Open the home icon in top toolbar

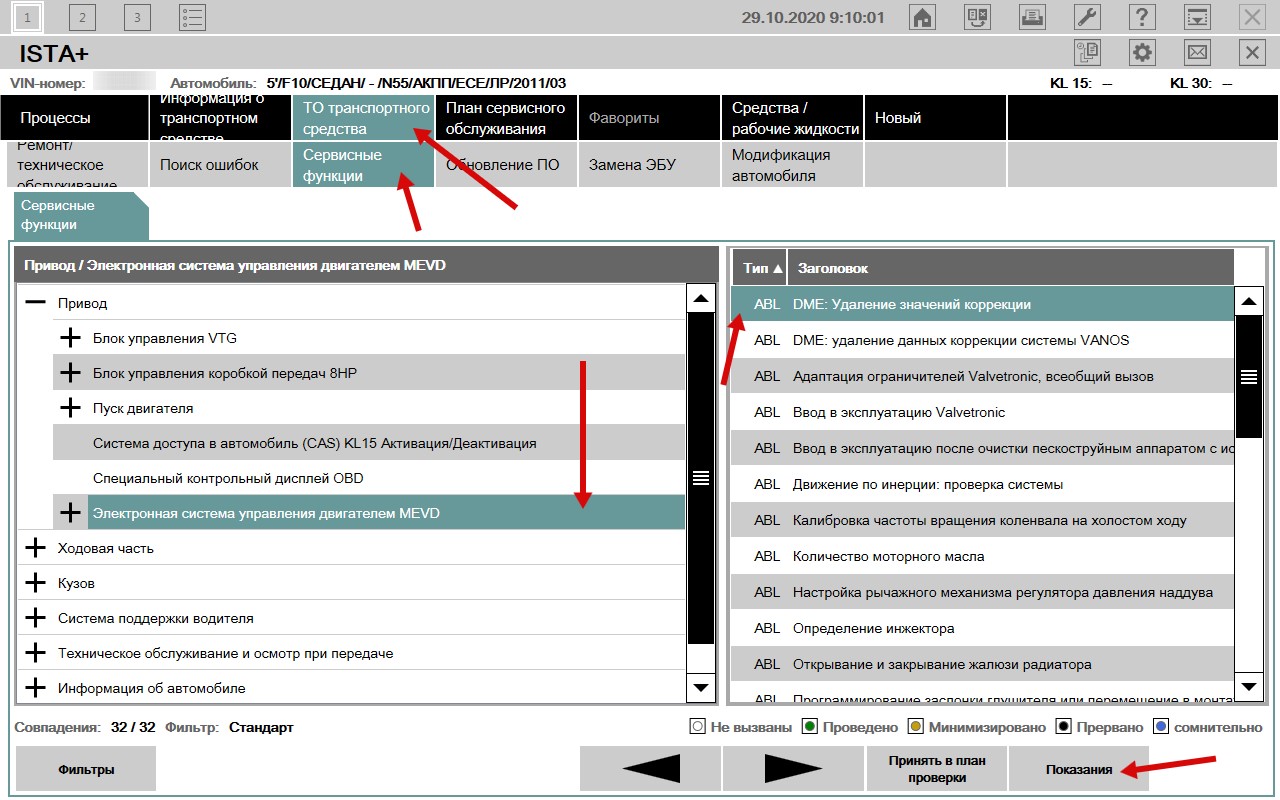click(923, 17)
